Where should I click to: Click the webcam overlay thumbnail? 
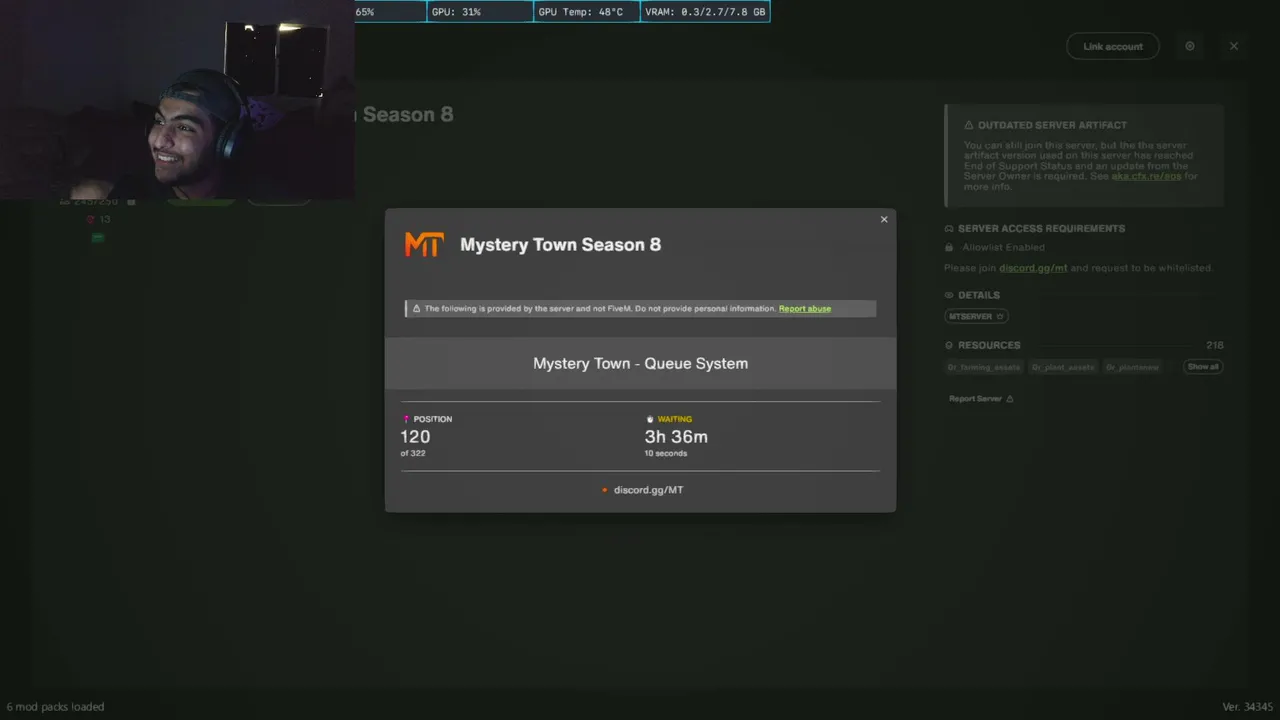point(177,100)
